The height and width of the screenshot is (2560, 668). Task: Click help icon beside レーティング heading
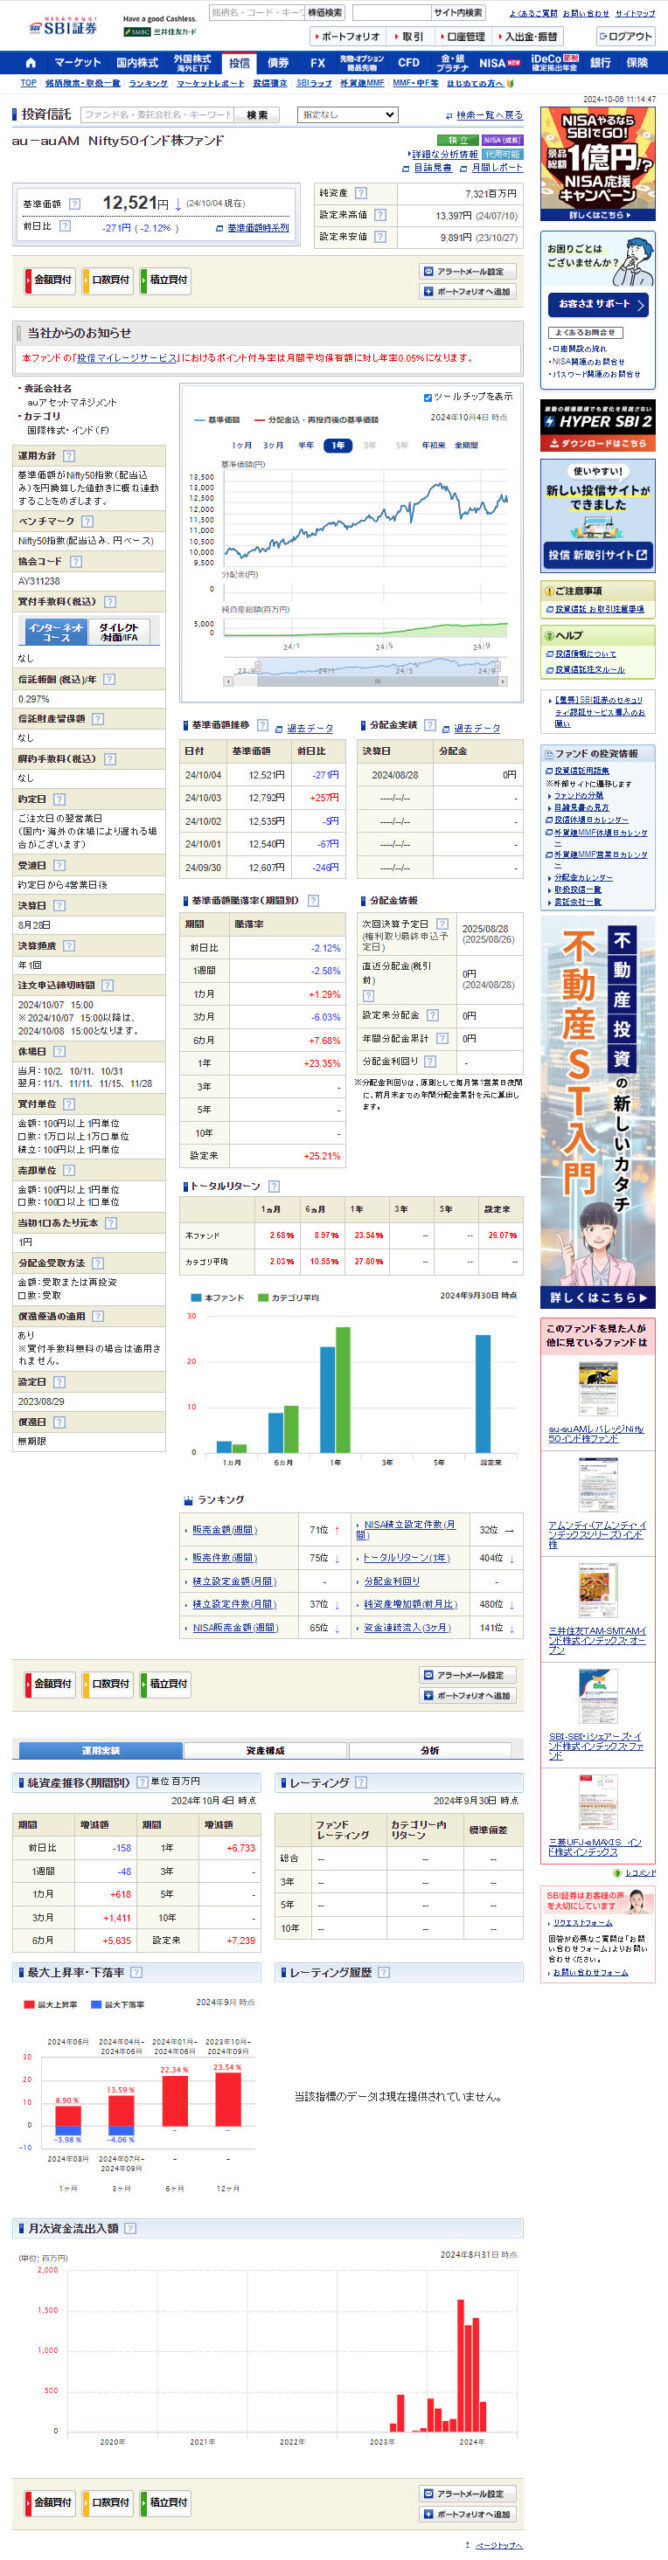tap(361, 1782)
